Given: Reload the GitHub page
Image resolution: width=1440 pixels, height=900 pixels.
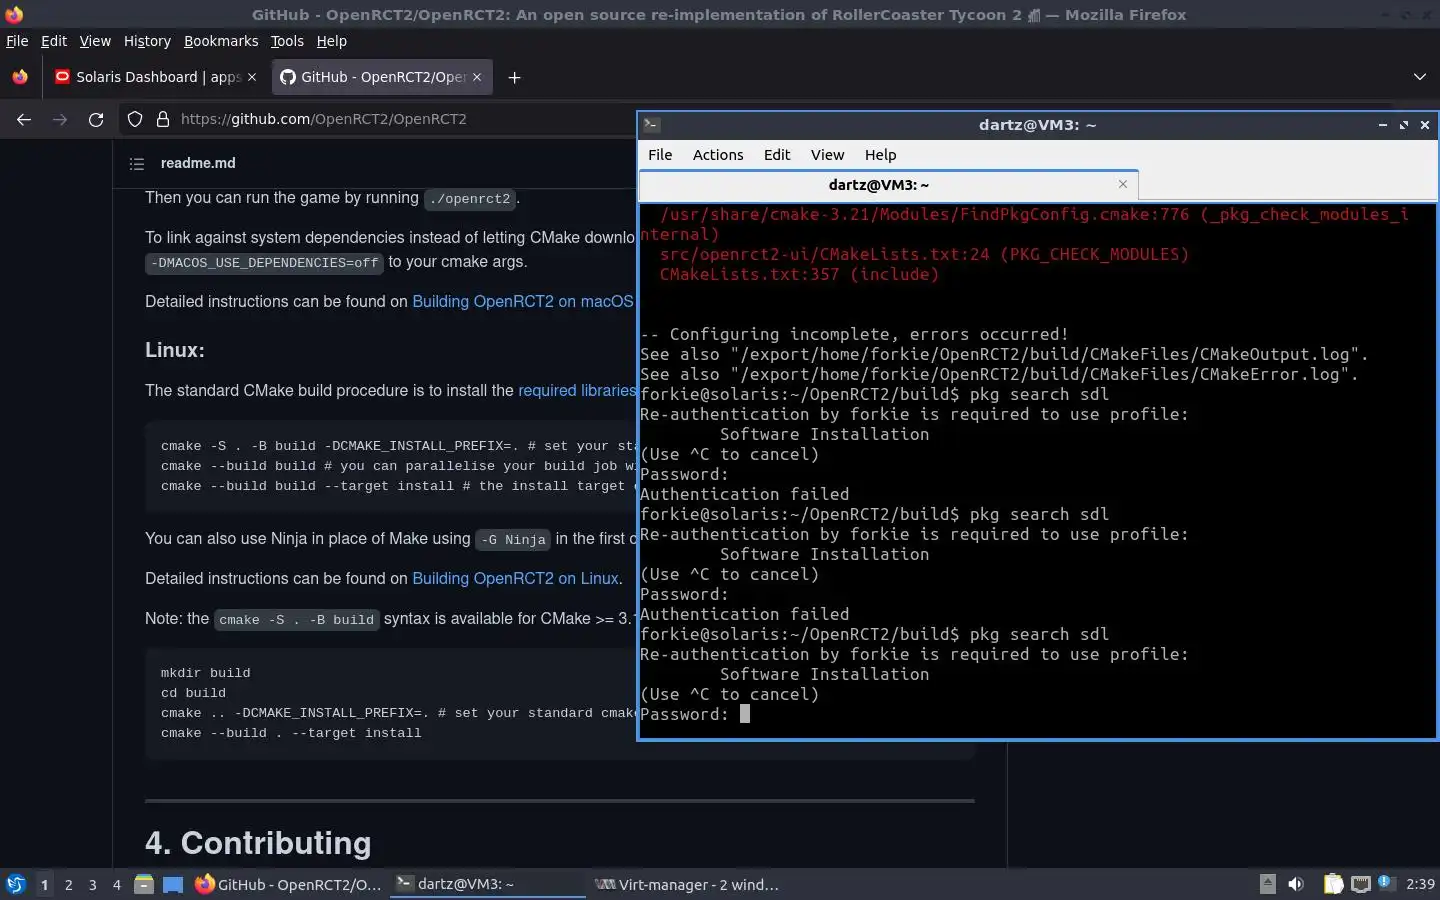Looking at the screenshot, I should (96, 119).
